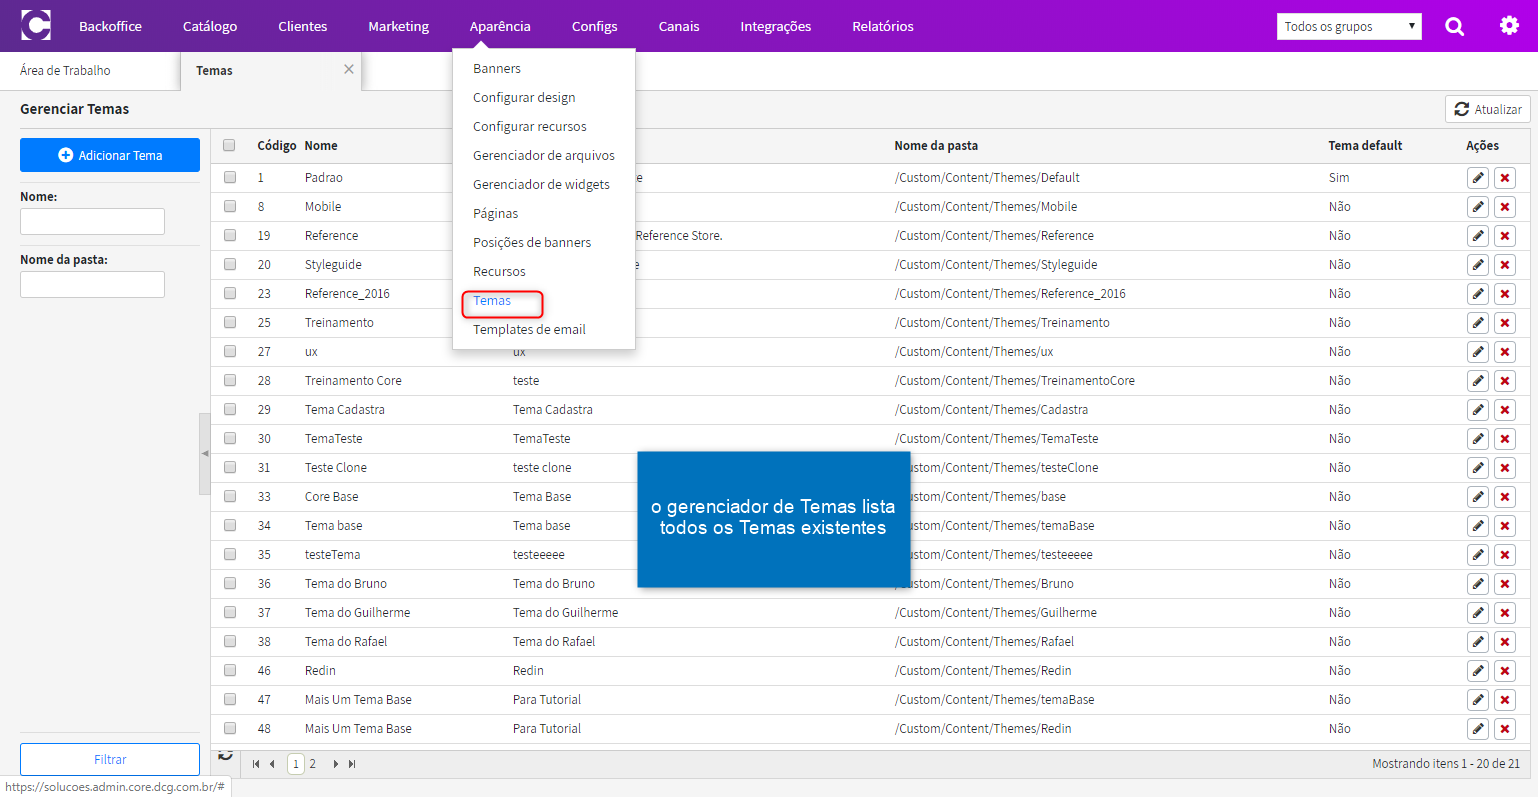Edit the ux theme via its pencil icon
Screen dimensions: 1538x797
point(1477,352)
